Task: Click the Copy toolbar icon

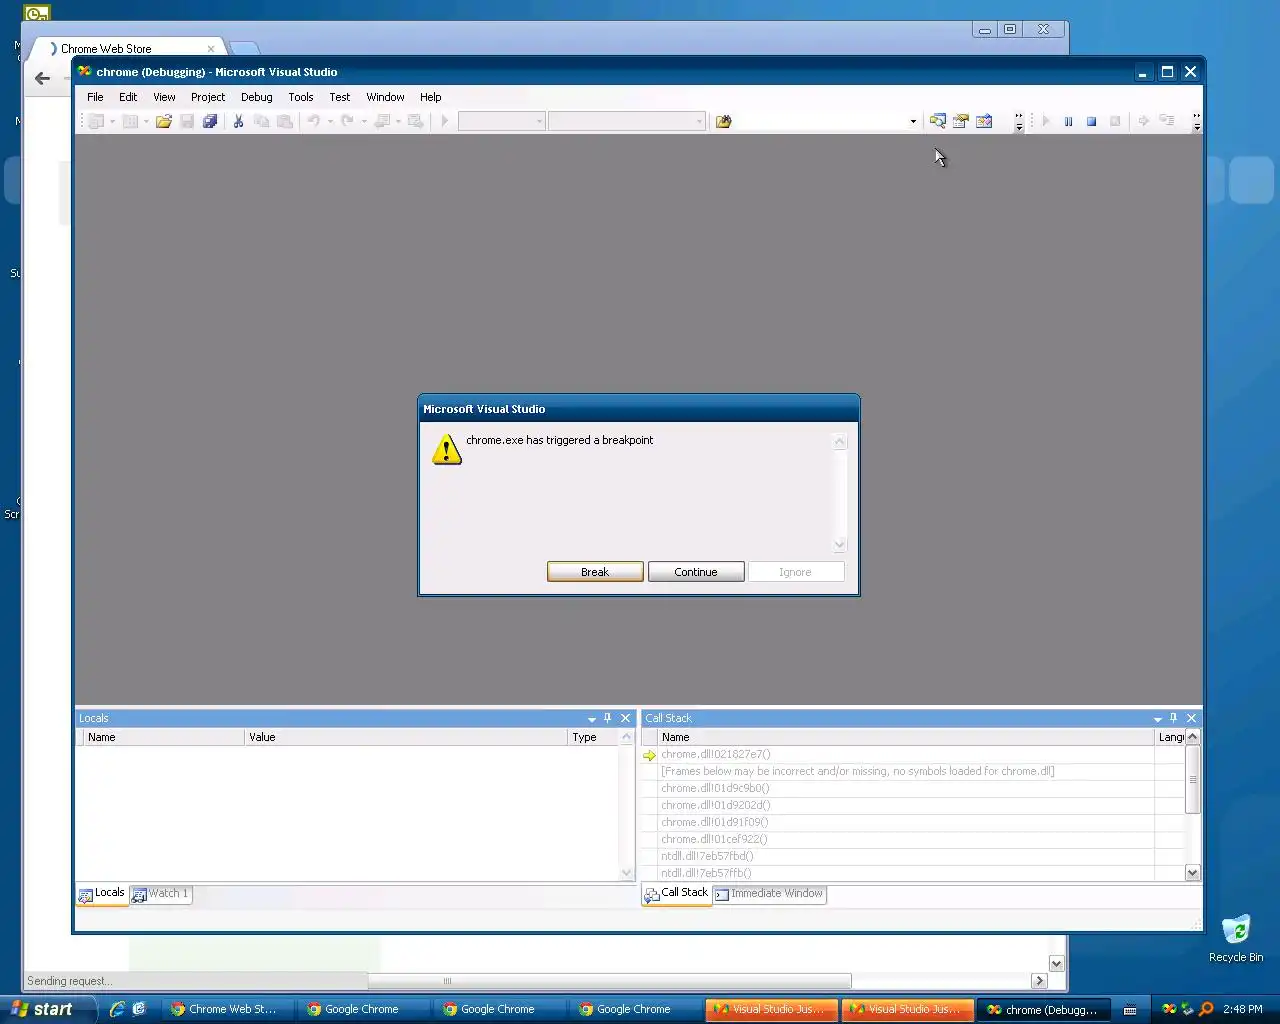Action: [261, 121]
